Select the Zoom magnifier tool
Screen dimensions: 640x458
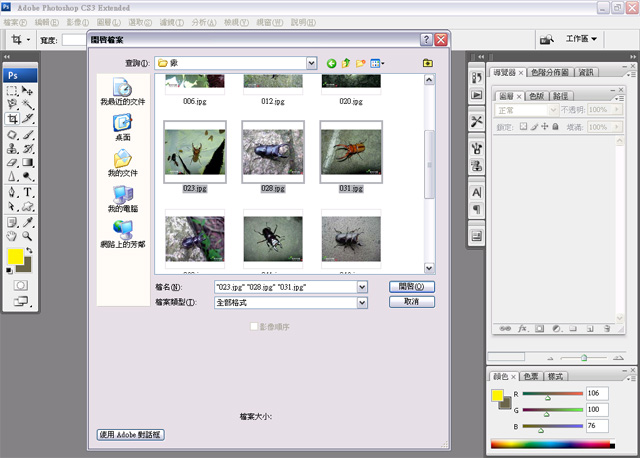point(28,236)
